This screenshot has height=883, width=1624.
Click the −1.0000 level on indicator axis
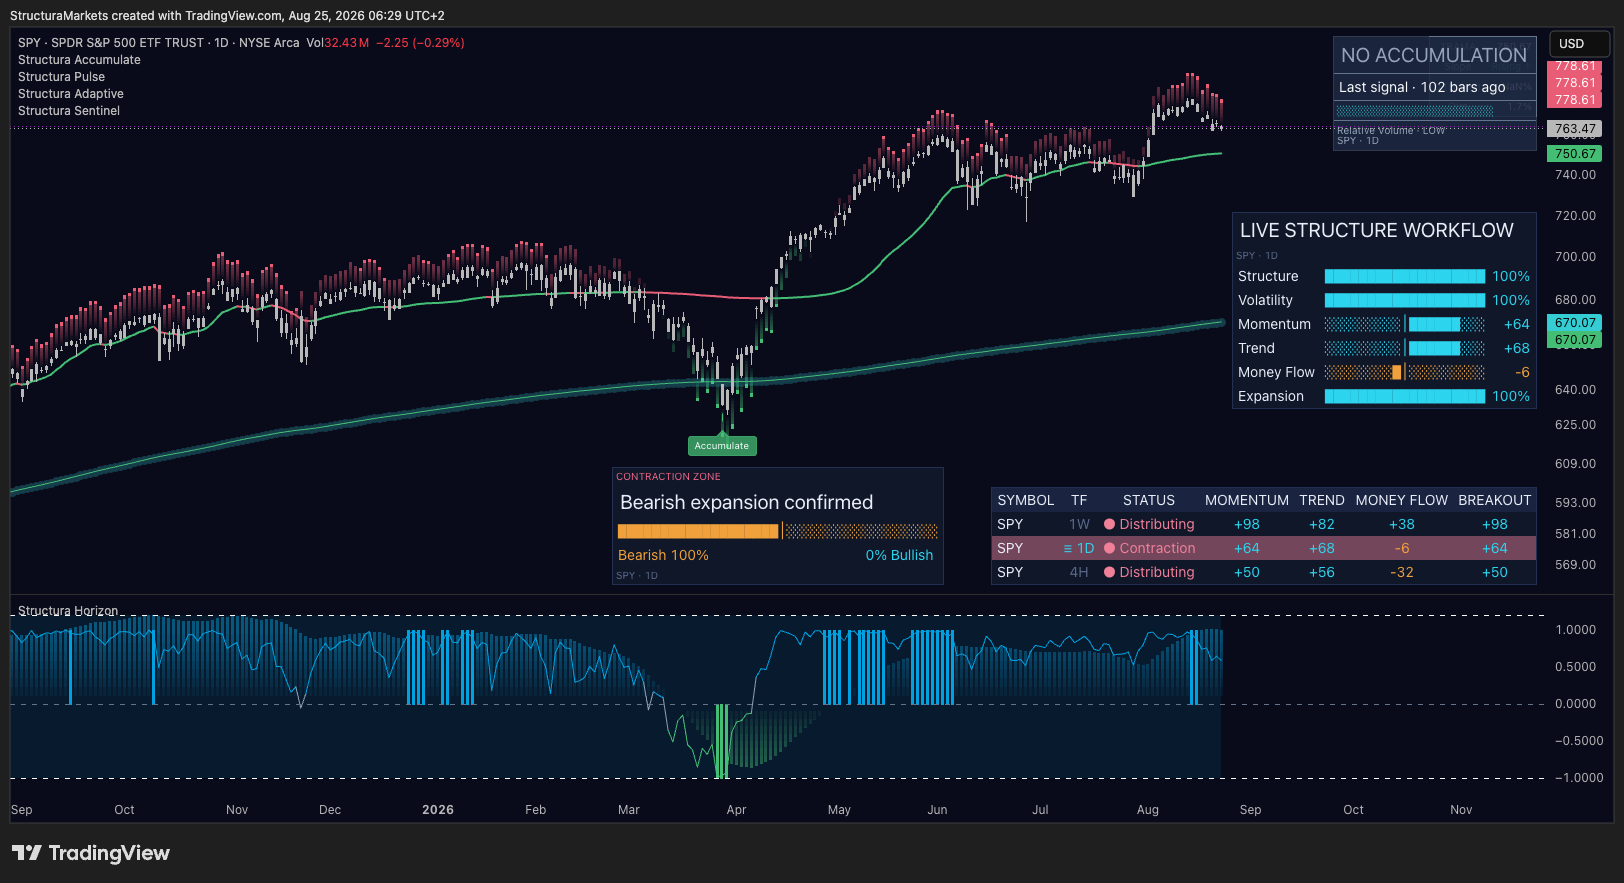1578,778
